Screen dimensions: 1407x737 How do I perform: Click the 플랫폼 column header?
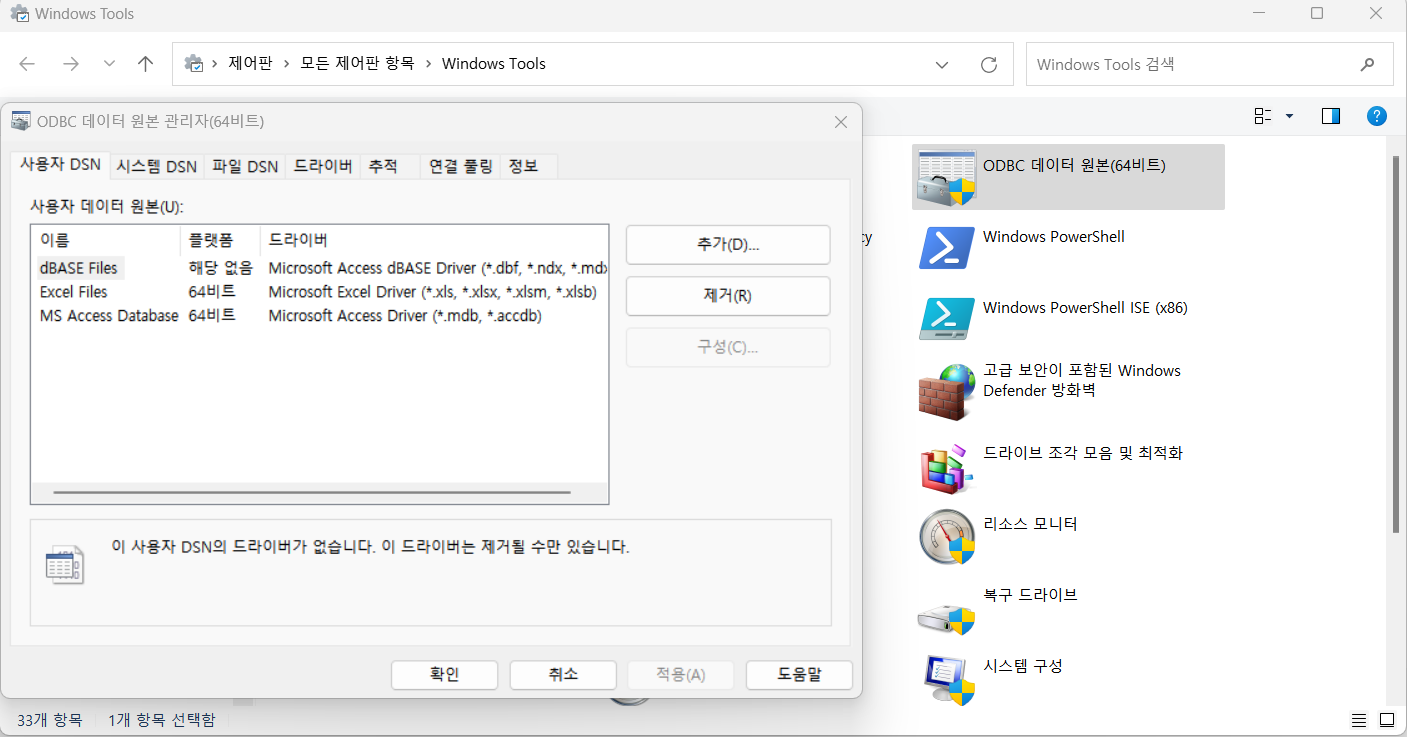(220, 241)
